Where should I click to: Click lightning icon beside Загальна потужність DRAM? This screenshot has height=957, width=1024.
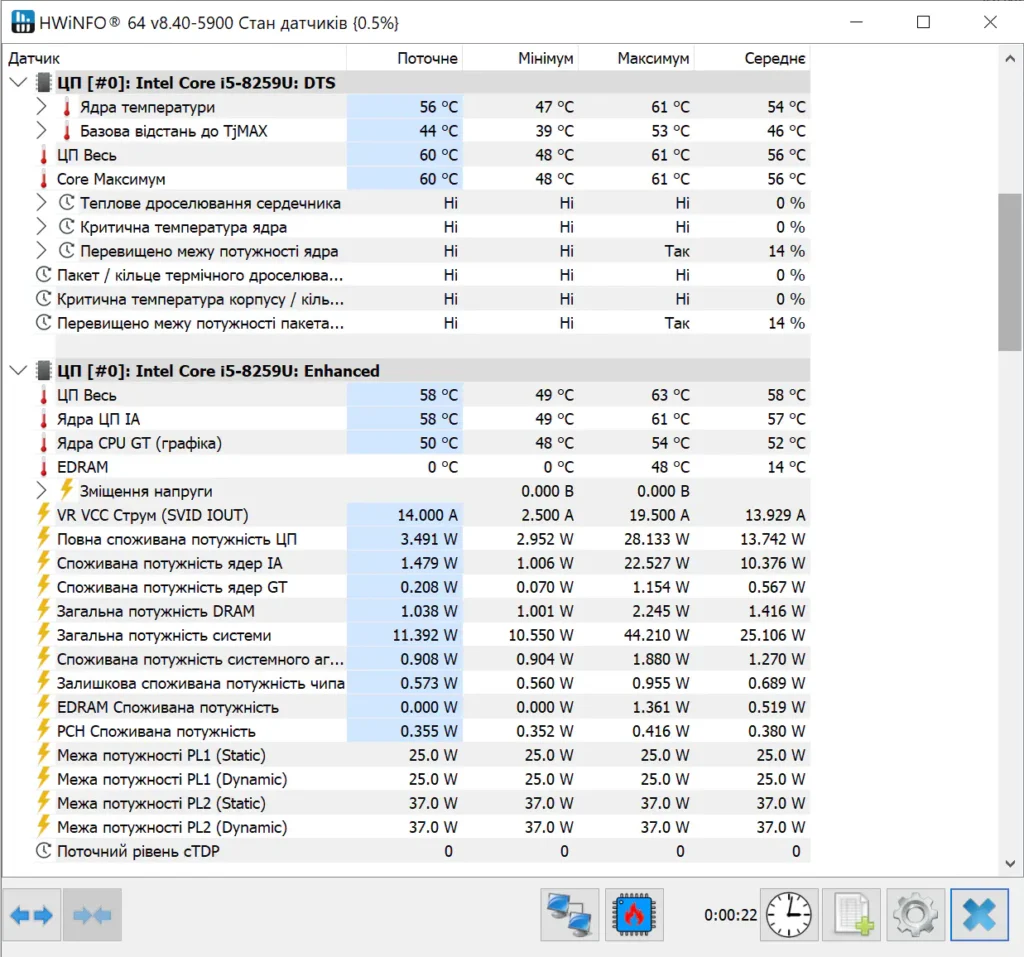(44, 609)
